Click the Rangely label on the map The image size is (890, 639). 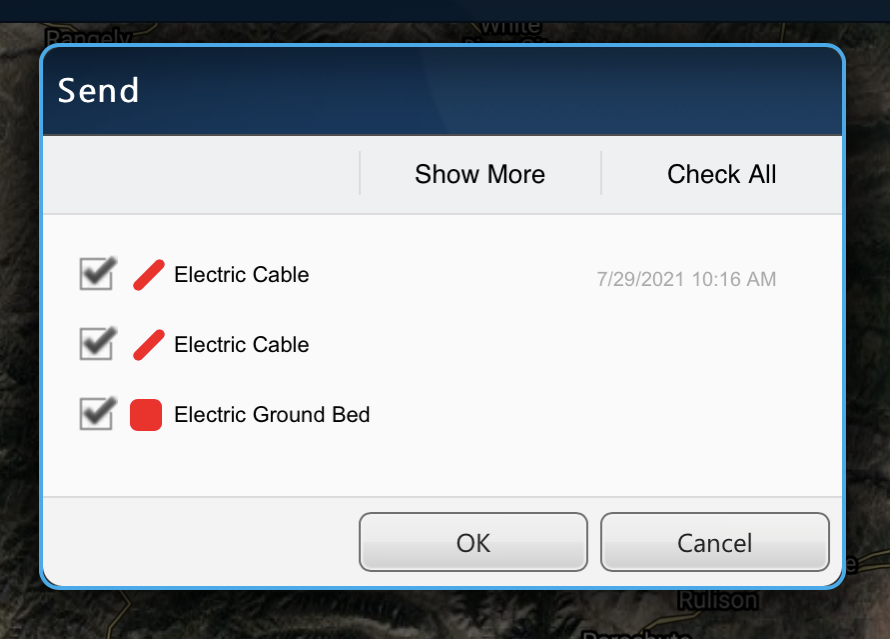(x=88, y=38)
